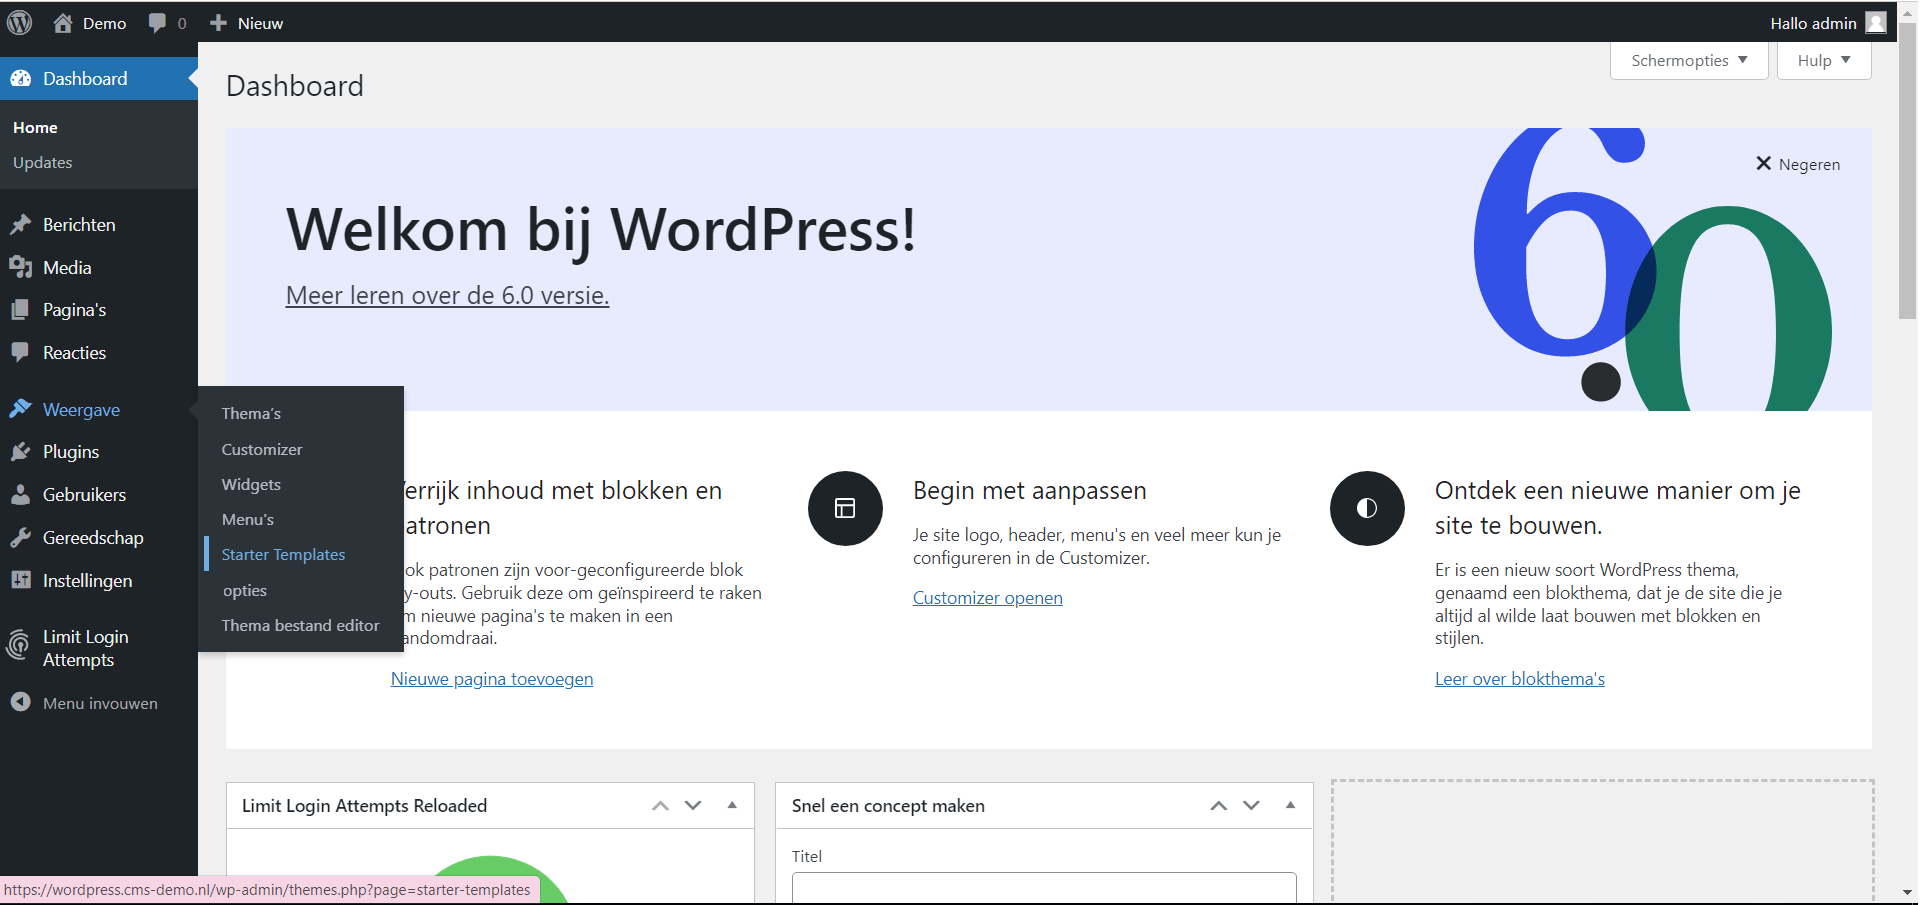1920x905 pixels.
Task: Toggle the Snel een concept maken panel
Action: pyautogui.click(x=1290, y=805)
